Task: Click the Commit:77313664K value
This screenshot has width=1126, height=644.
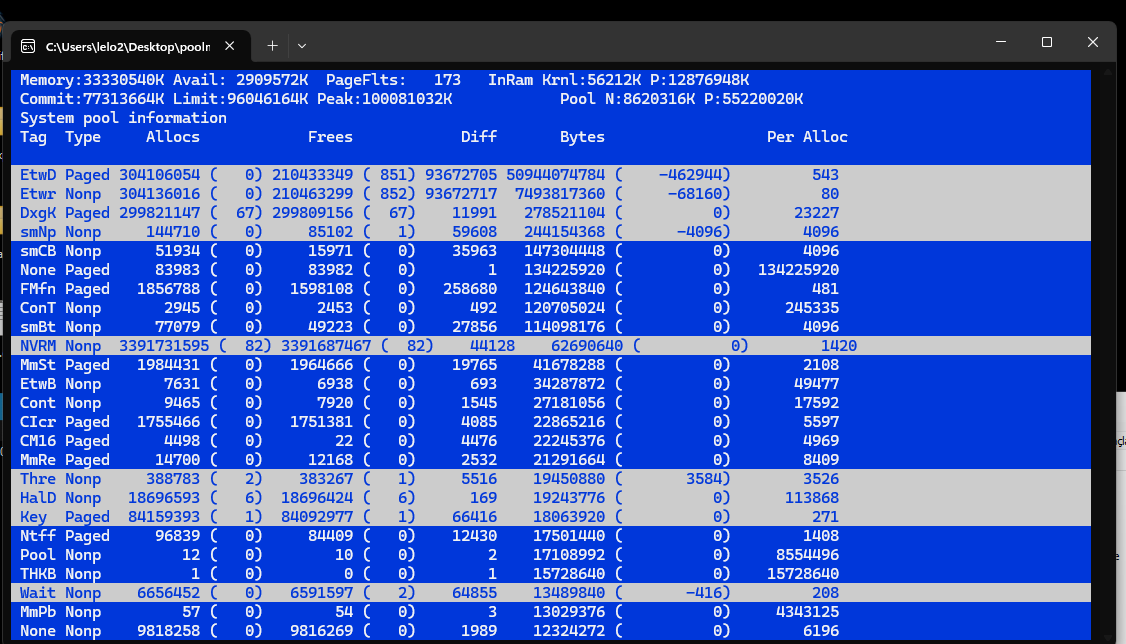Action: tap(92, 99)
